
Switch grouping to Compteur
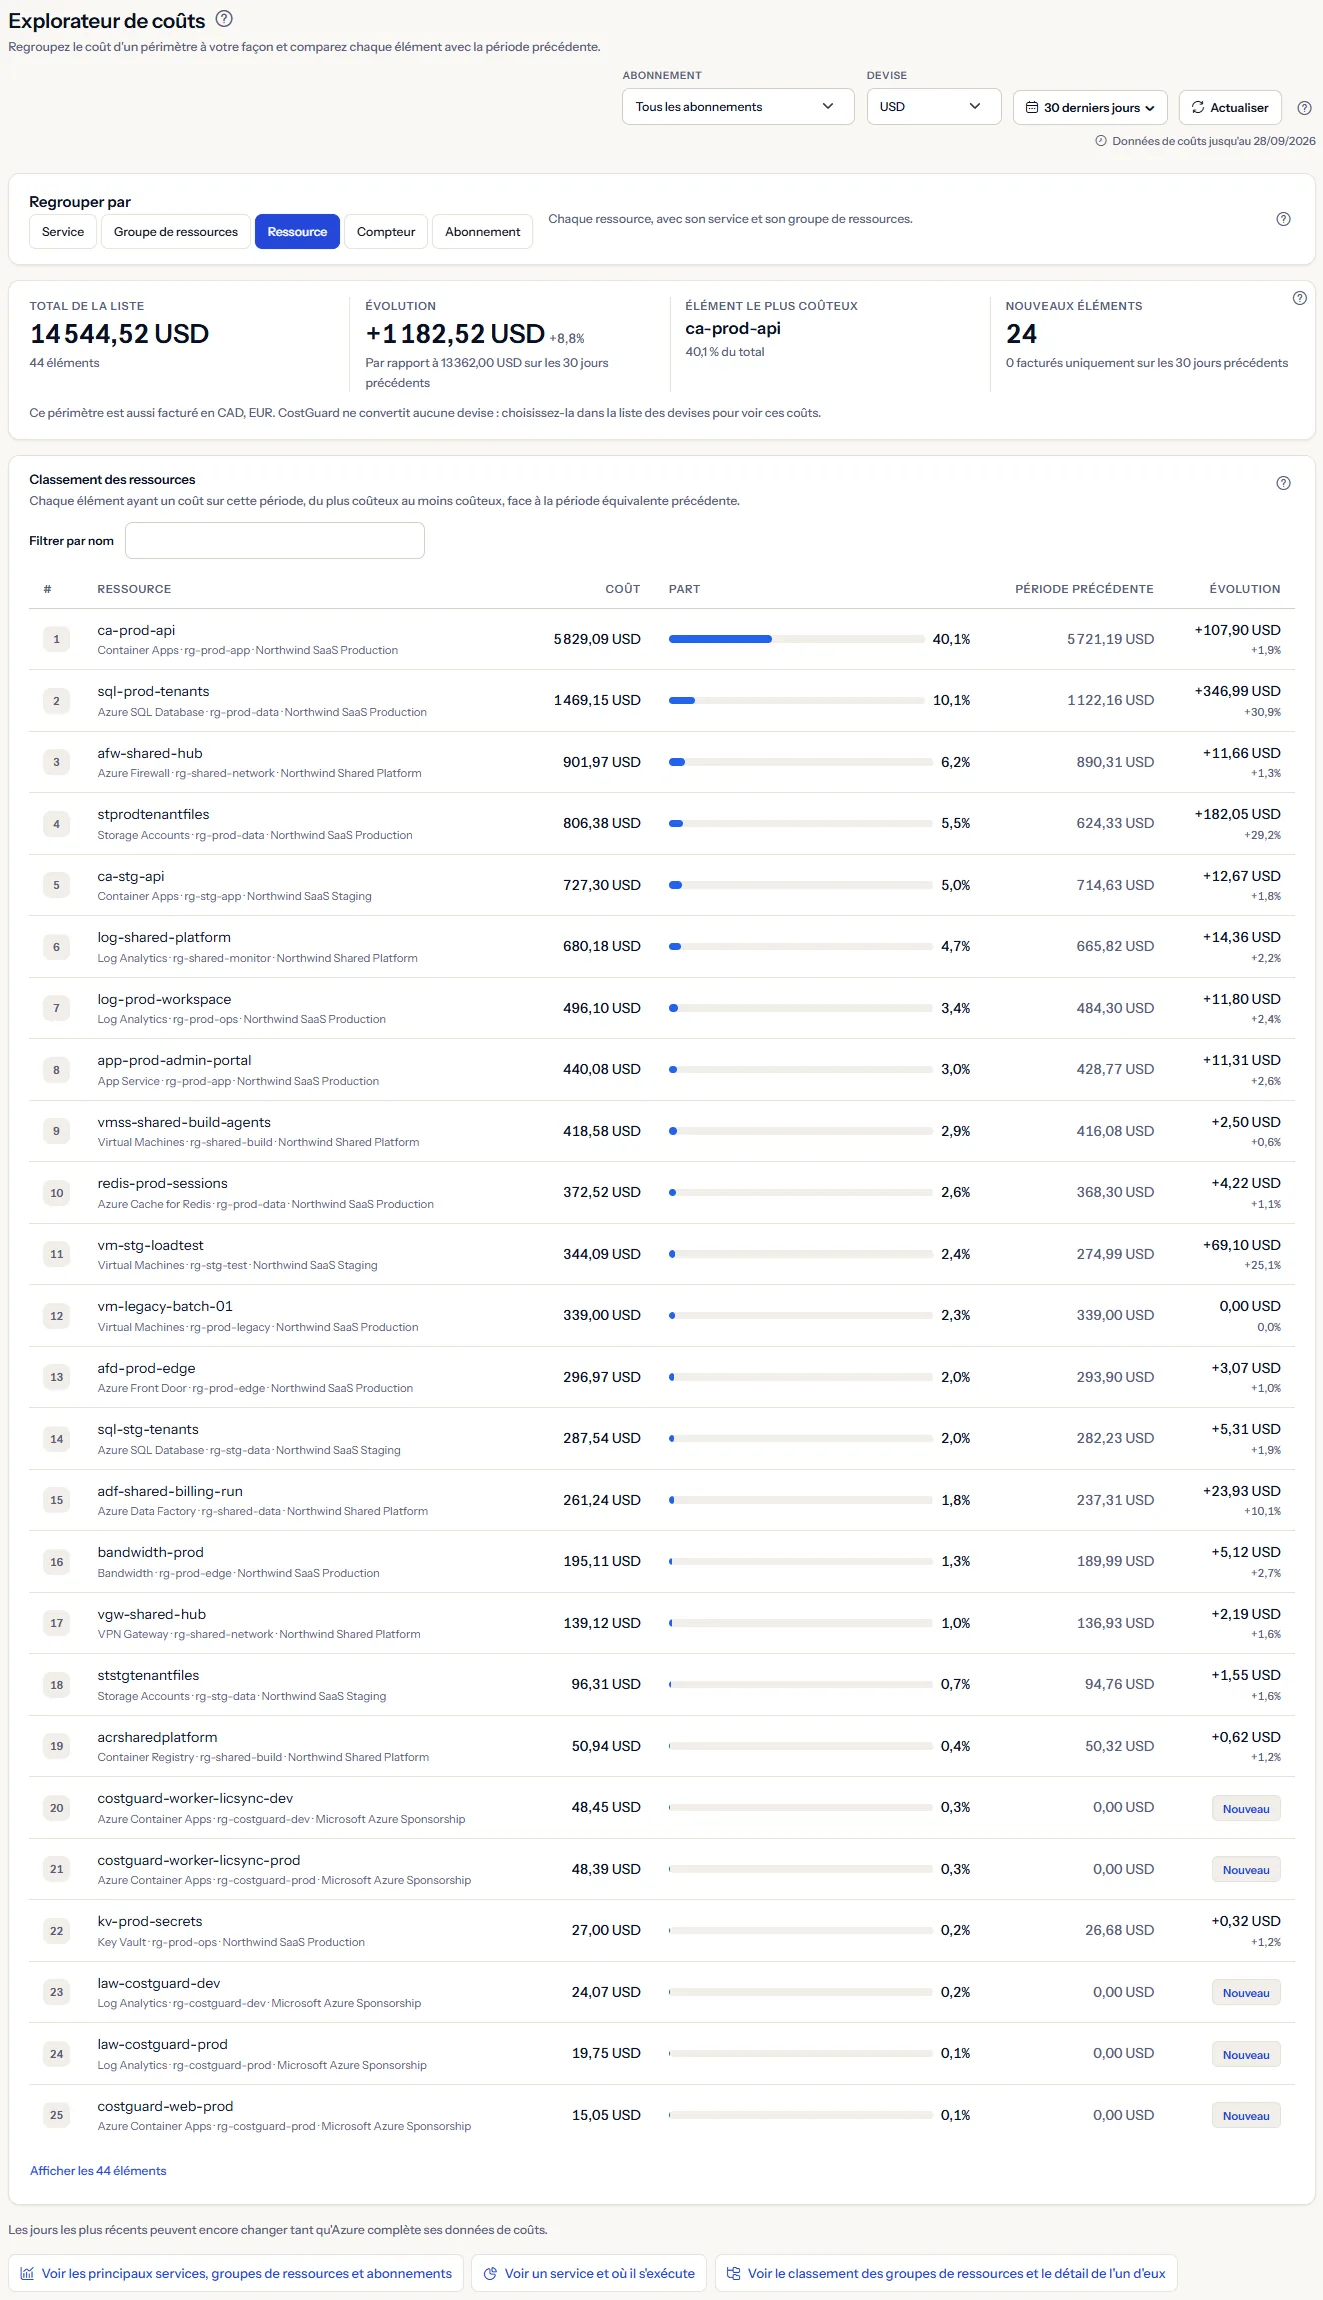click(x=386, y=232)
